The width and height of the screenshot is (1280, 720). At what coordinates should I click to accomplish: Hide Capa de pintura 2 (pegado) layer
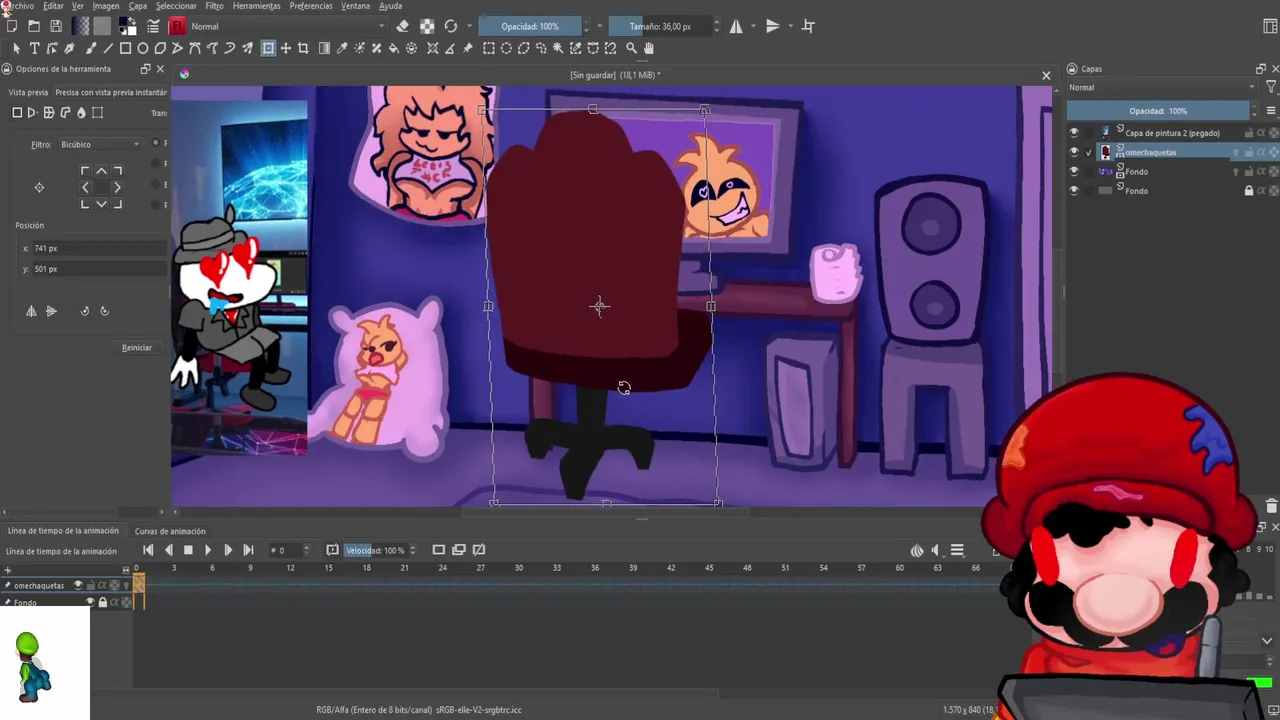click(x=1074, y=132)
